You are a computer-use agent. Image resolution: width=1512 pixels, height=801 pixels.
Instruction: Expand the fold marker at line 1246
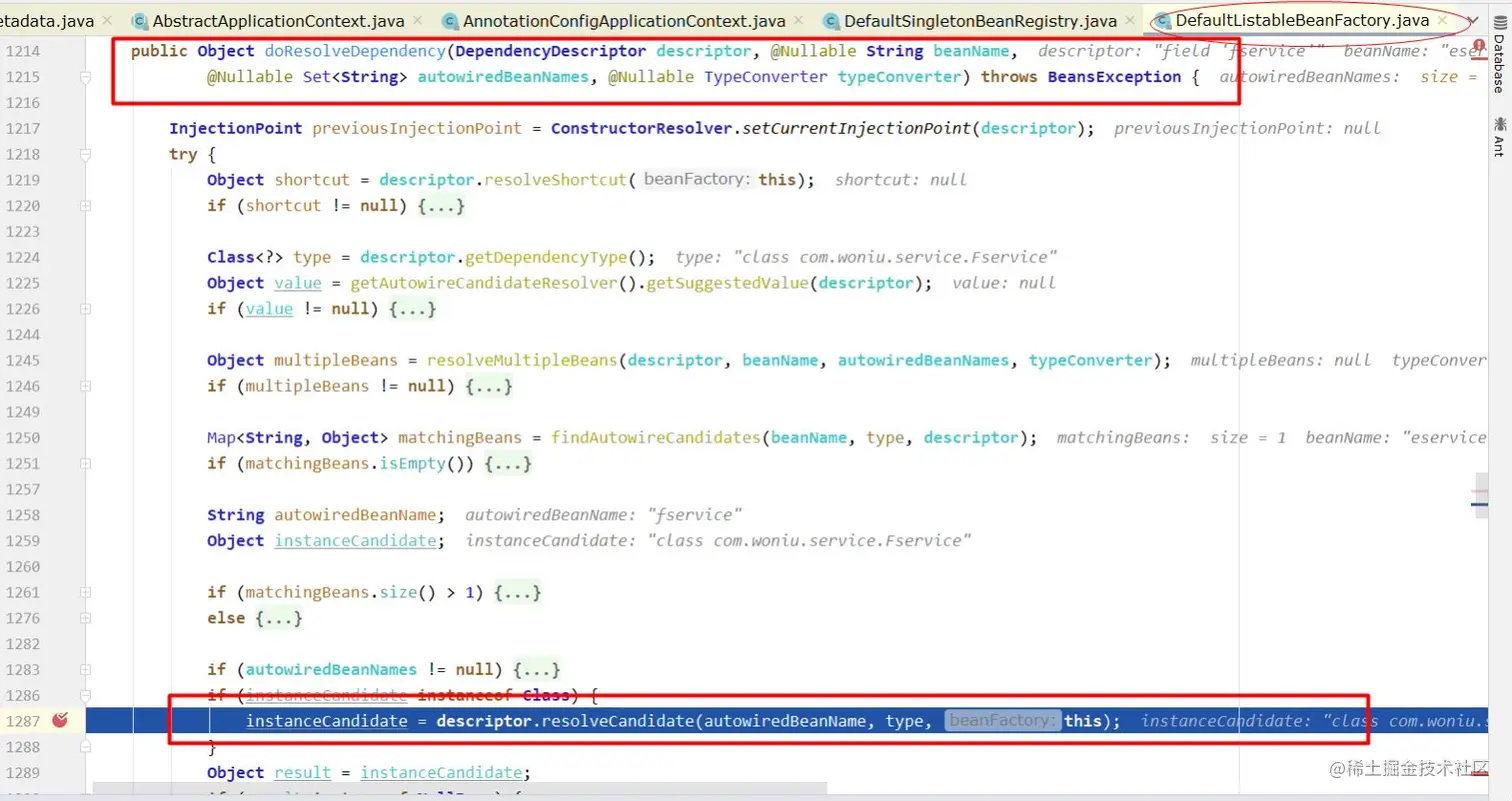[x=86, y=386]
